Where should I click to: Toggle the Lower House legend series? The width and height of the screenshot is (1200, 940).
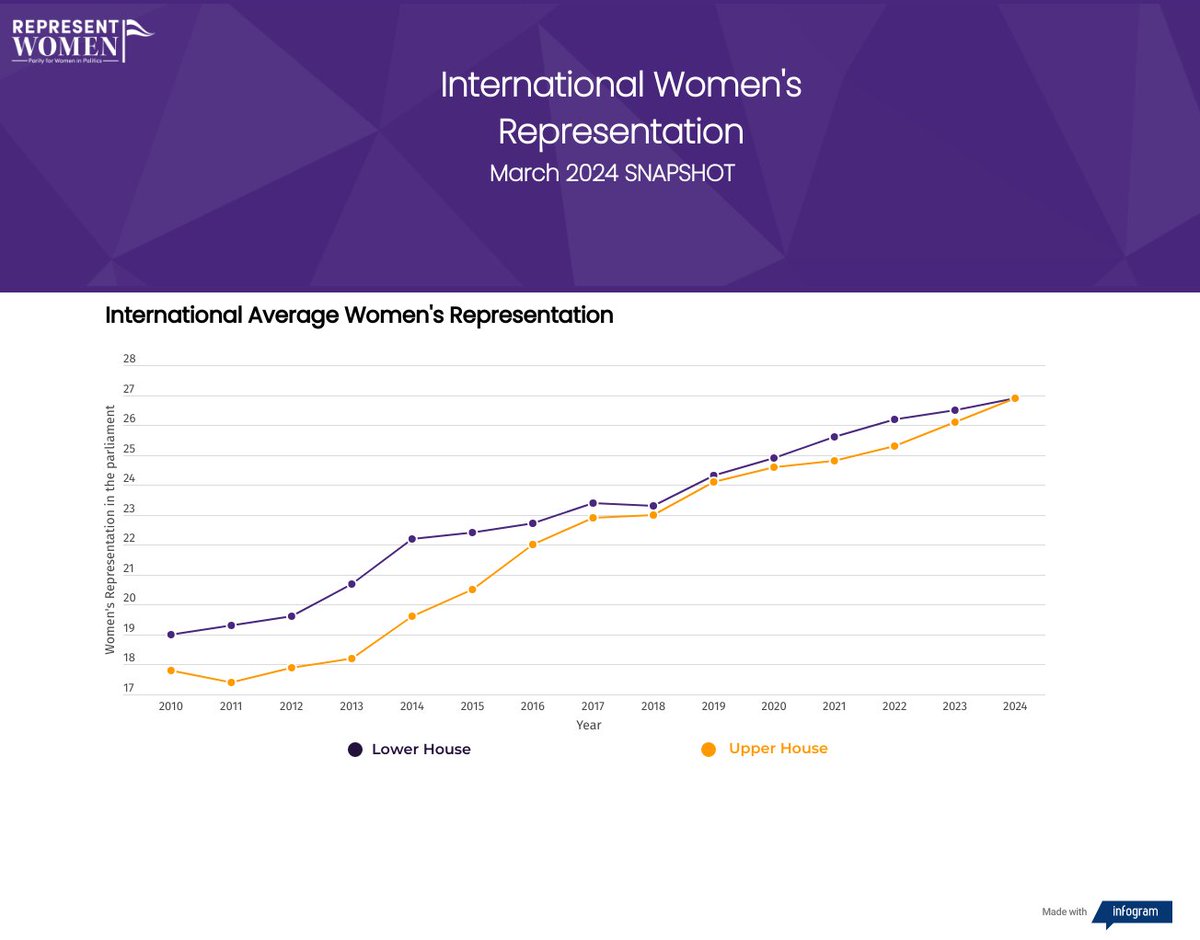pos(409,749)
